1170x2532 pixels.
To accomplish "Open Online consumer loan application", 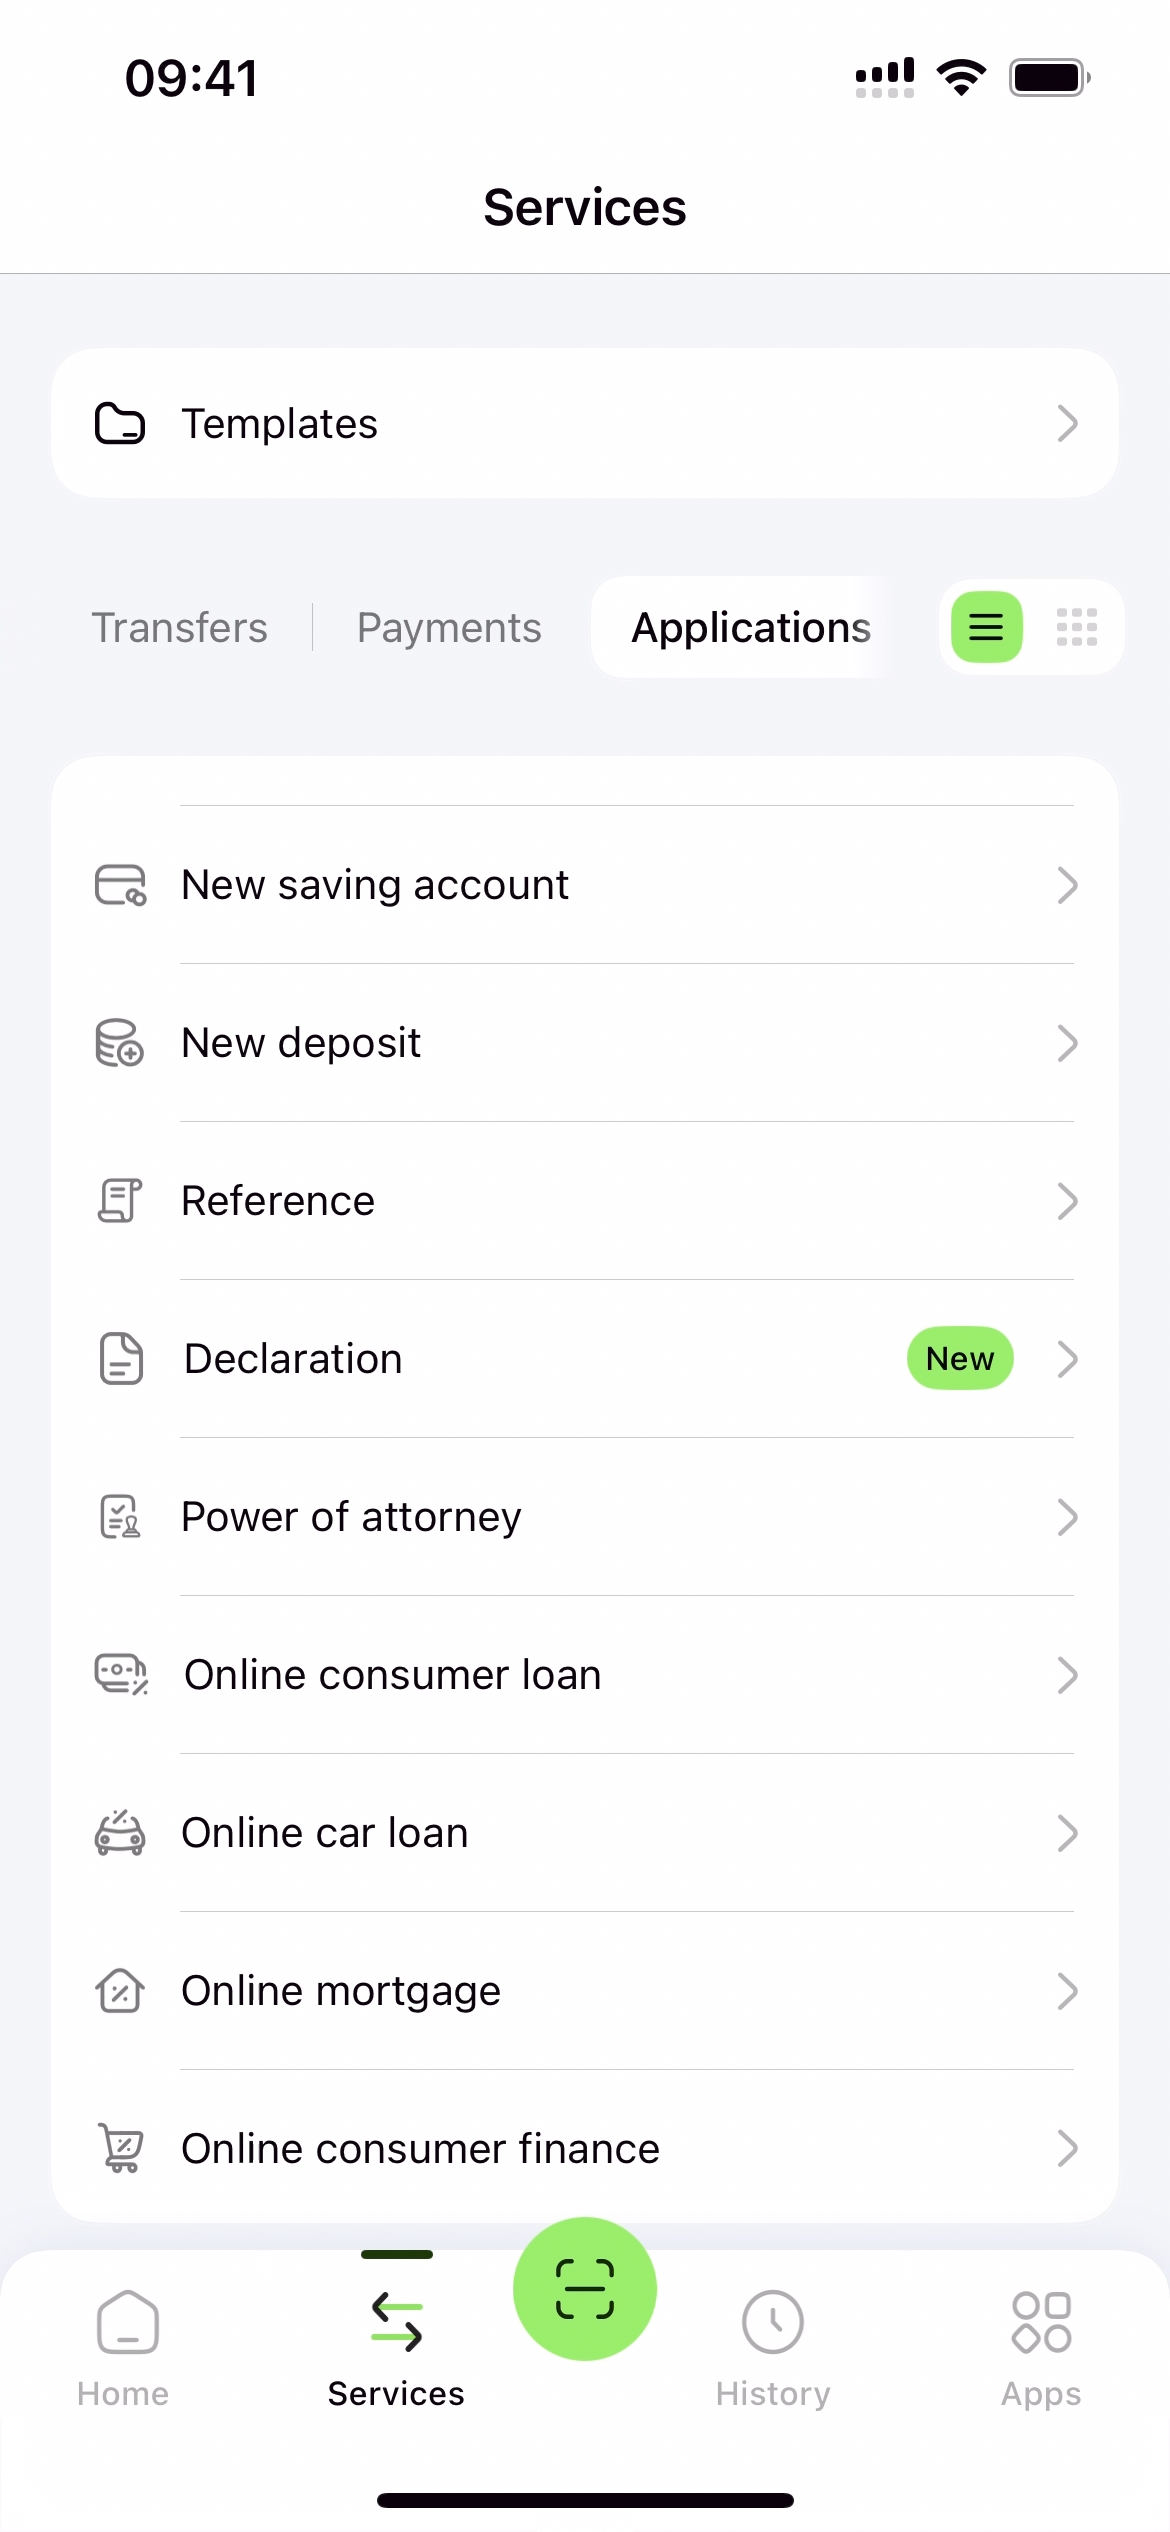I will tap(393, 1675).
